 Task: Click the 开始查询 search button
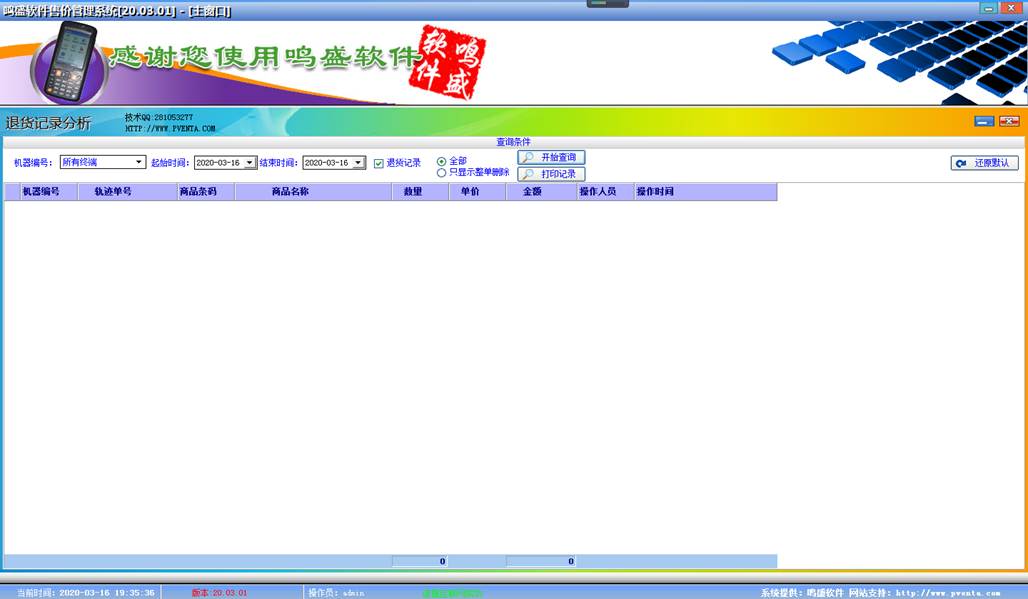pos(551,158)
